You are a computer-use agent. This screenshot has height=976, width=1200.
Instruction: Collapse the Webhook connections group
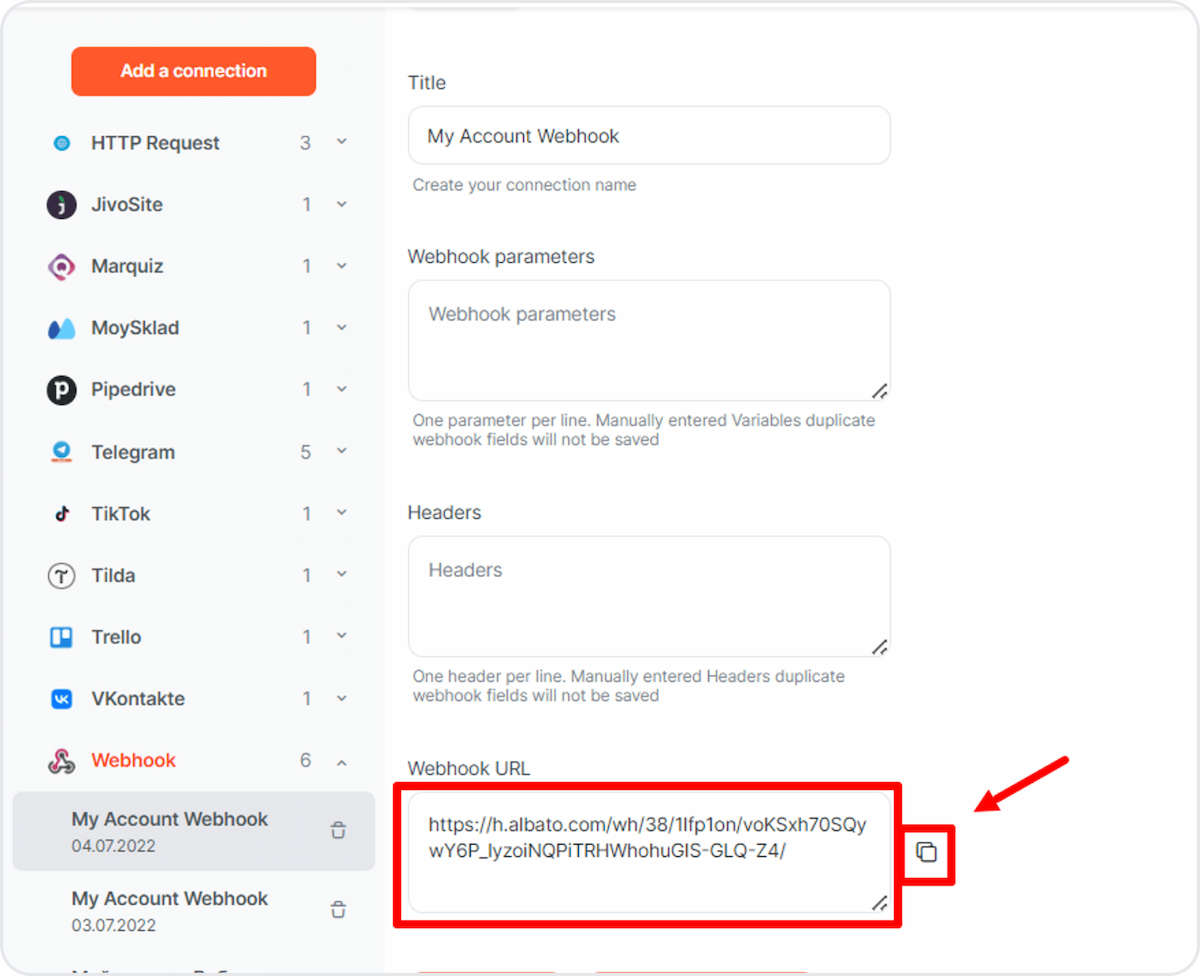tap(341, 762)
